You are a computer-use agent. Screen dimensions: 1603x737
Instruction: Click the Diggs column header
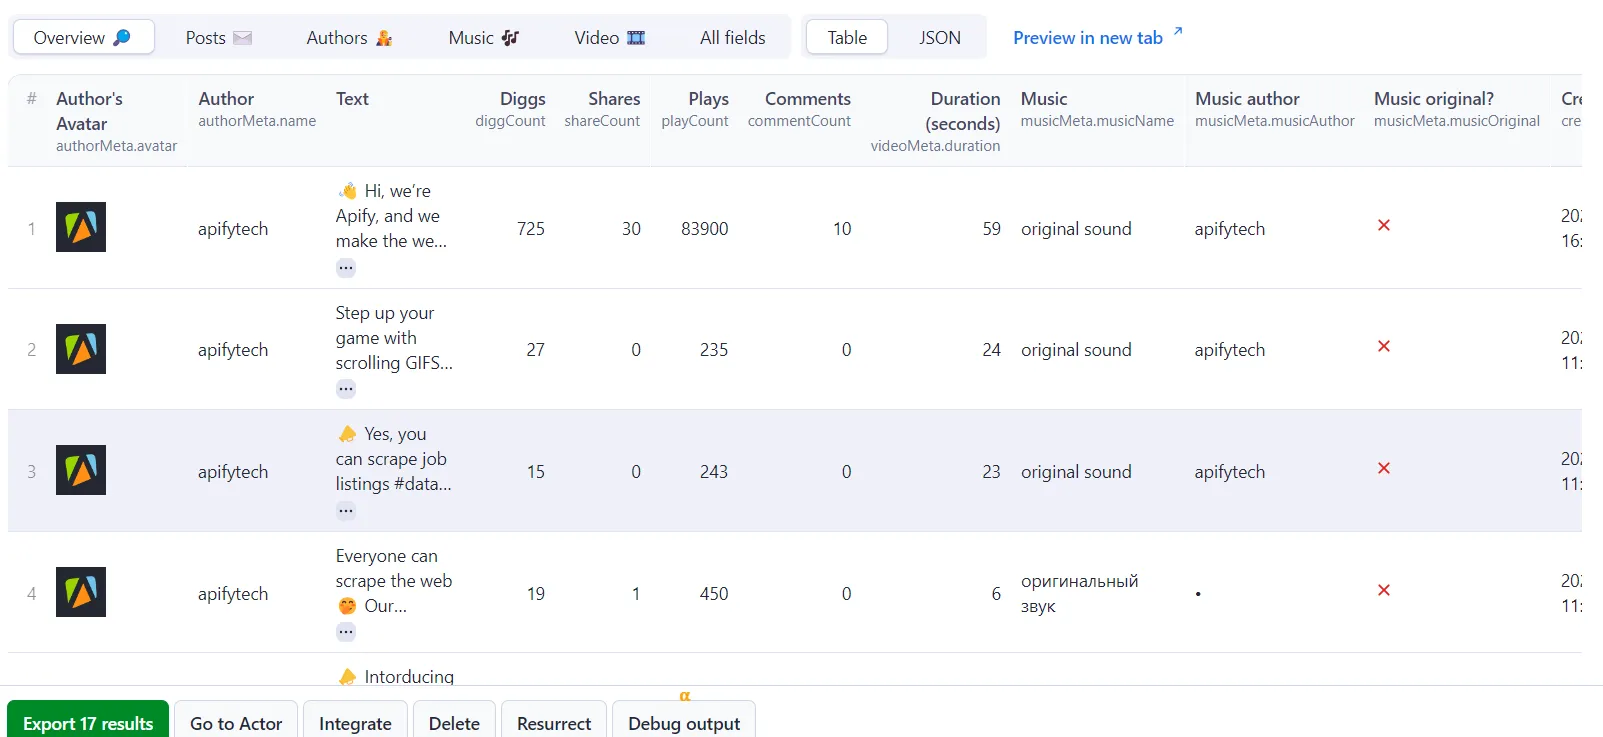click(510, 109)
